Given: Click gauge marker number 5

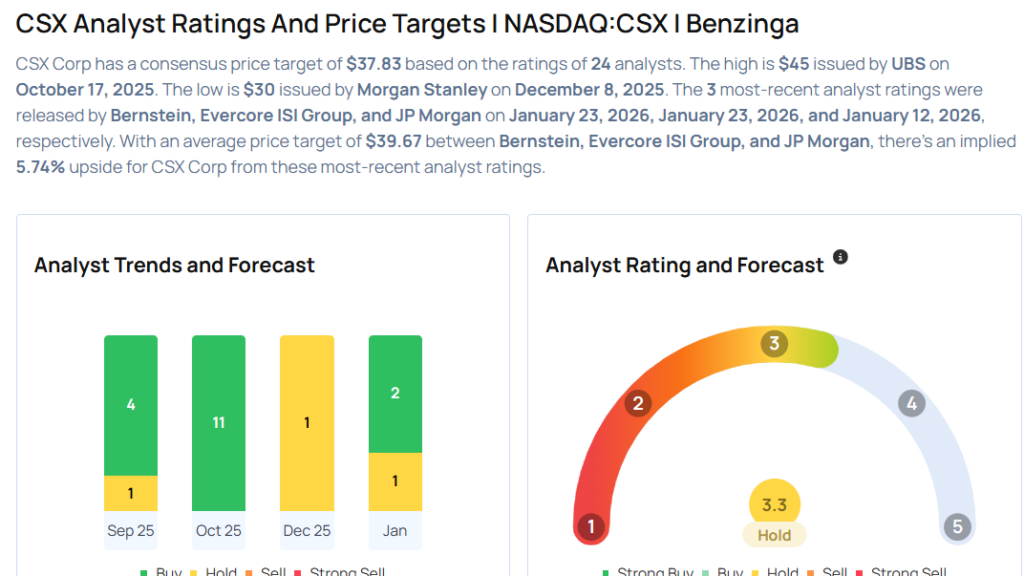Looking at the screenshot, I should coord(957,527).
